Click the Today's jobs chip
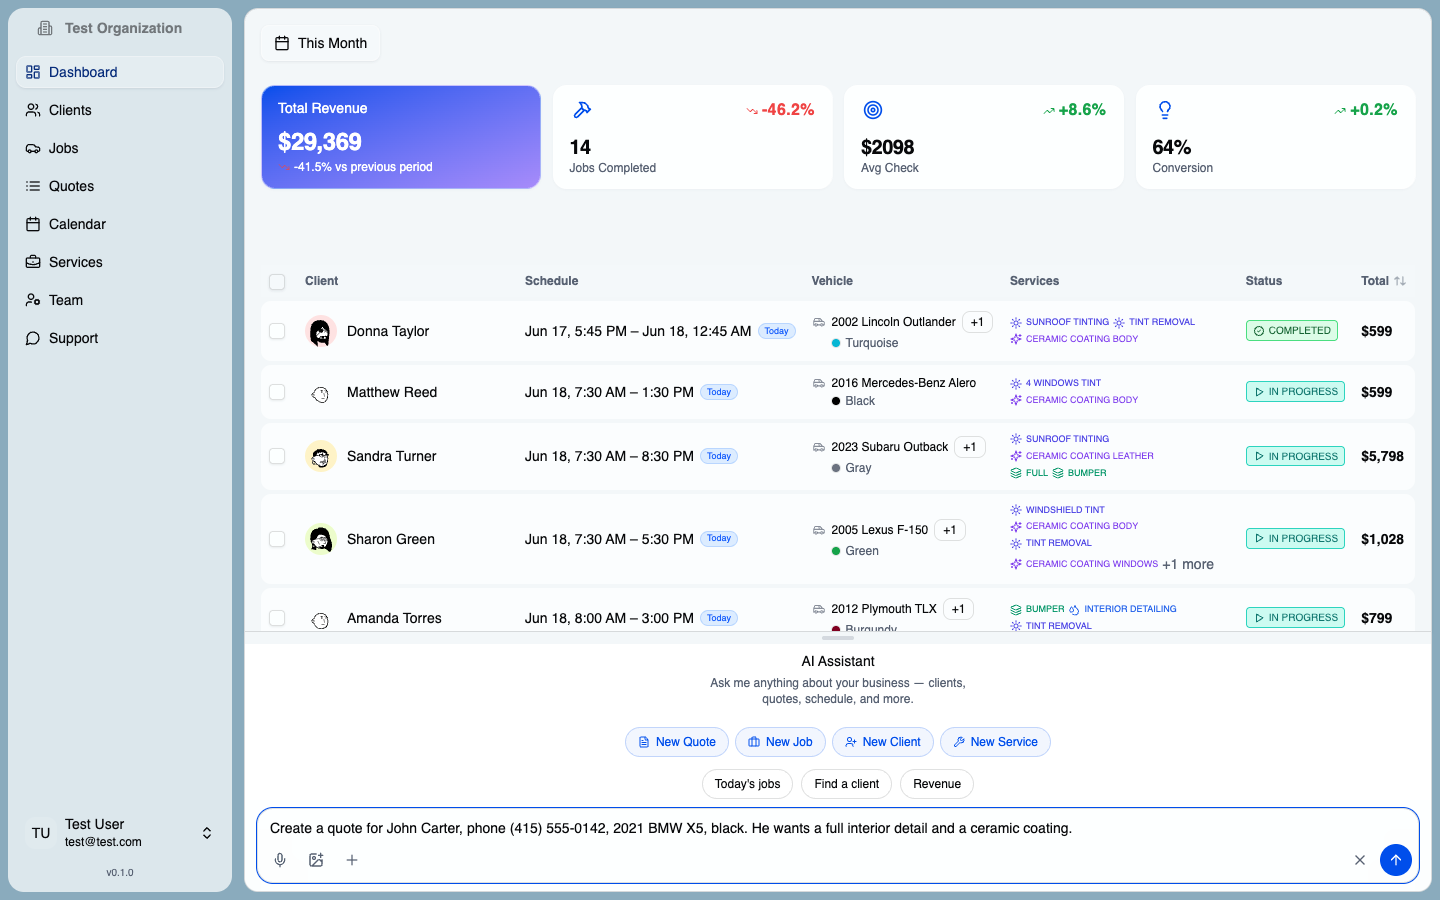Image resolution: width=1440 pixels, height=900 pixels. (x=747, y=784)
